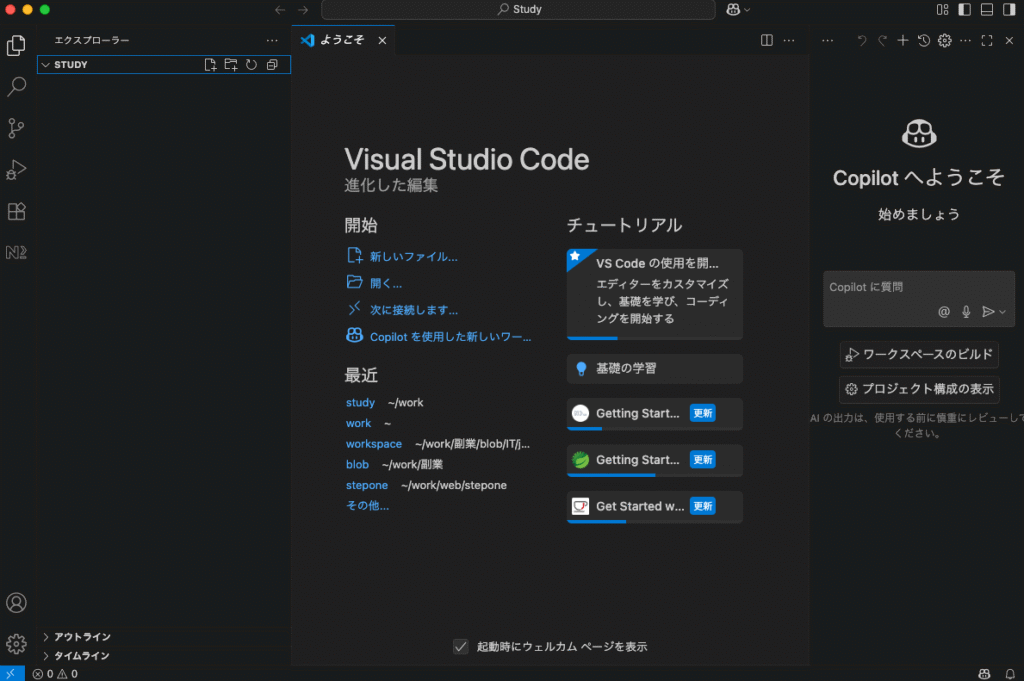Open Copilot を使用した新しいワー link
Screen dimensions: 1024x681
coord(450,337)
